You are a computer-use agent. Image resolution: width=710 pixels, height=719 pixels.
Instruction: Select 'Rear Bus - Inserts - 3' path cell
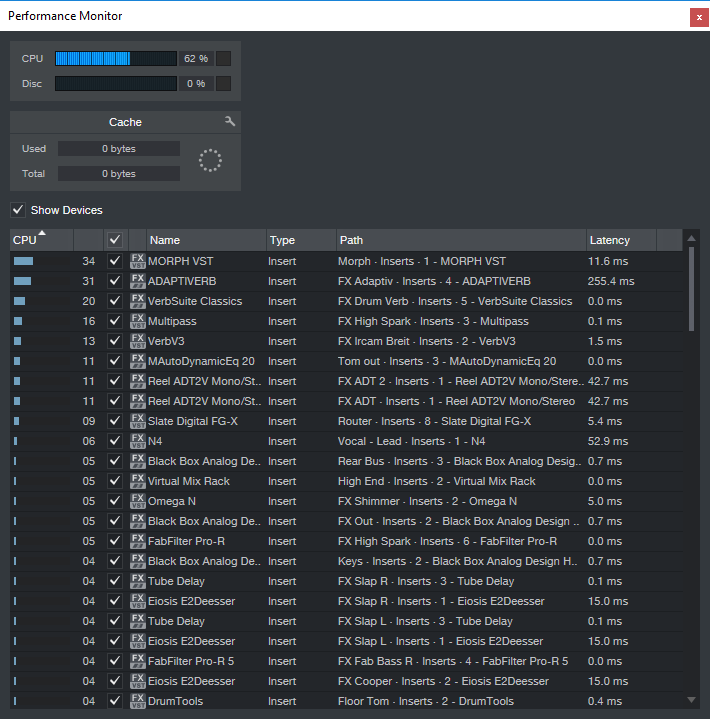pyautogui.click(x=460, y=461)
